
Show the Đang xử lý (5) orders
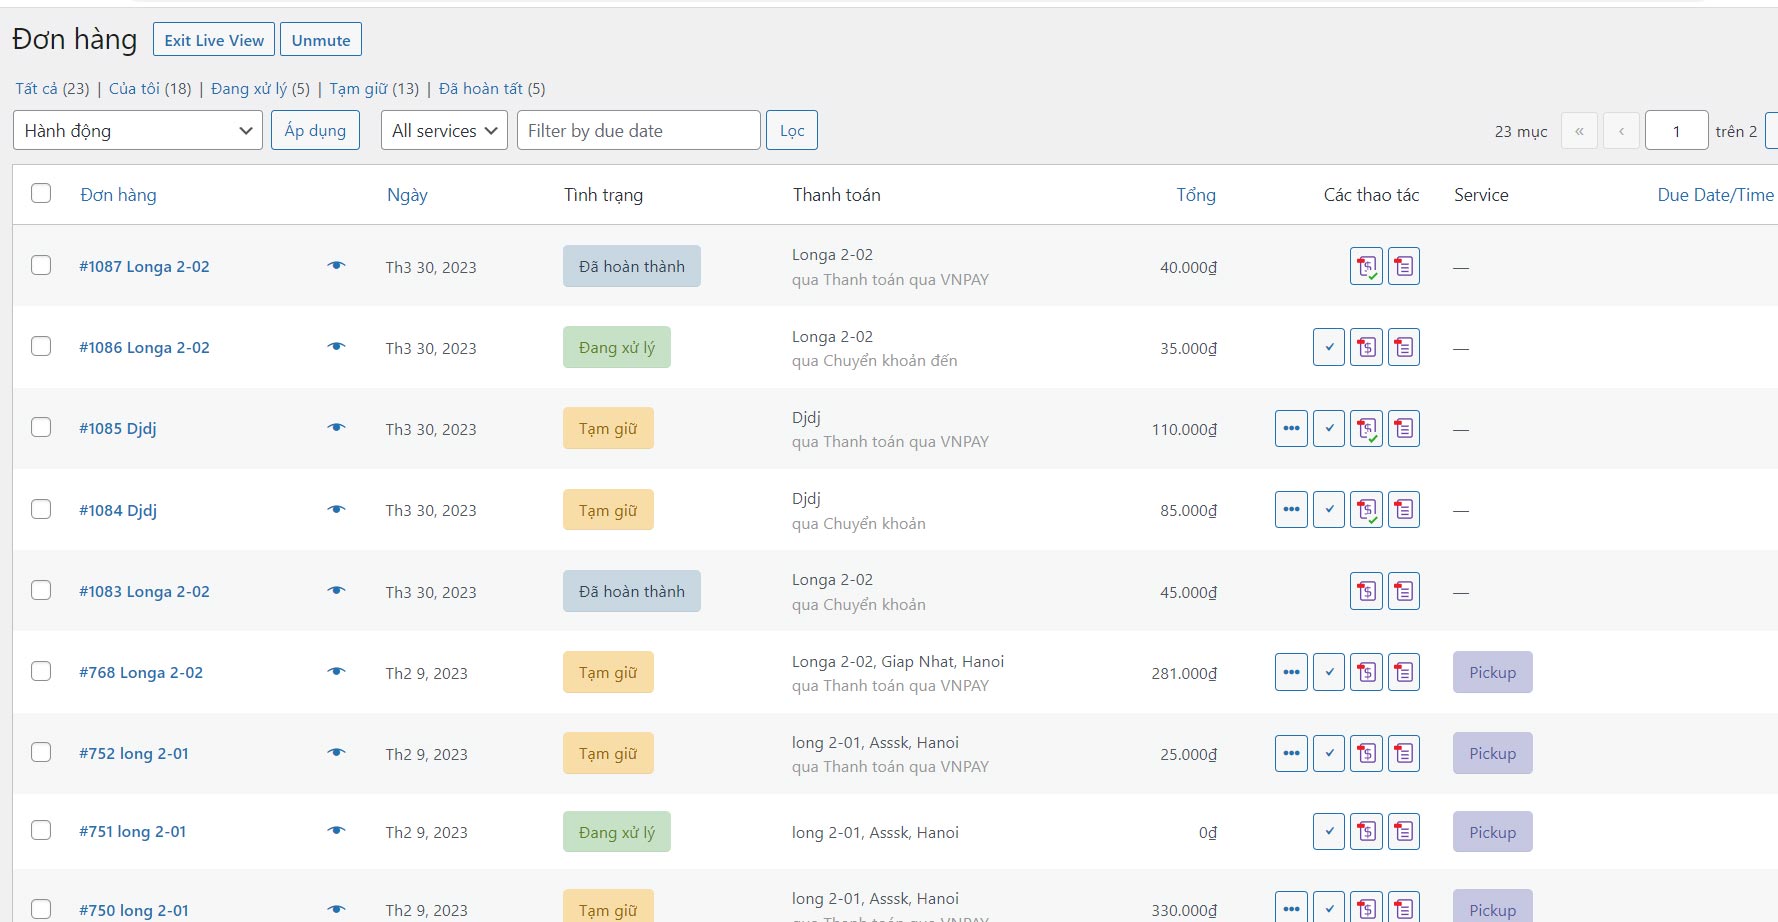tap(260, 89)
